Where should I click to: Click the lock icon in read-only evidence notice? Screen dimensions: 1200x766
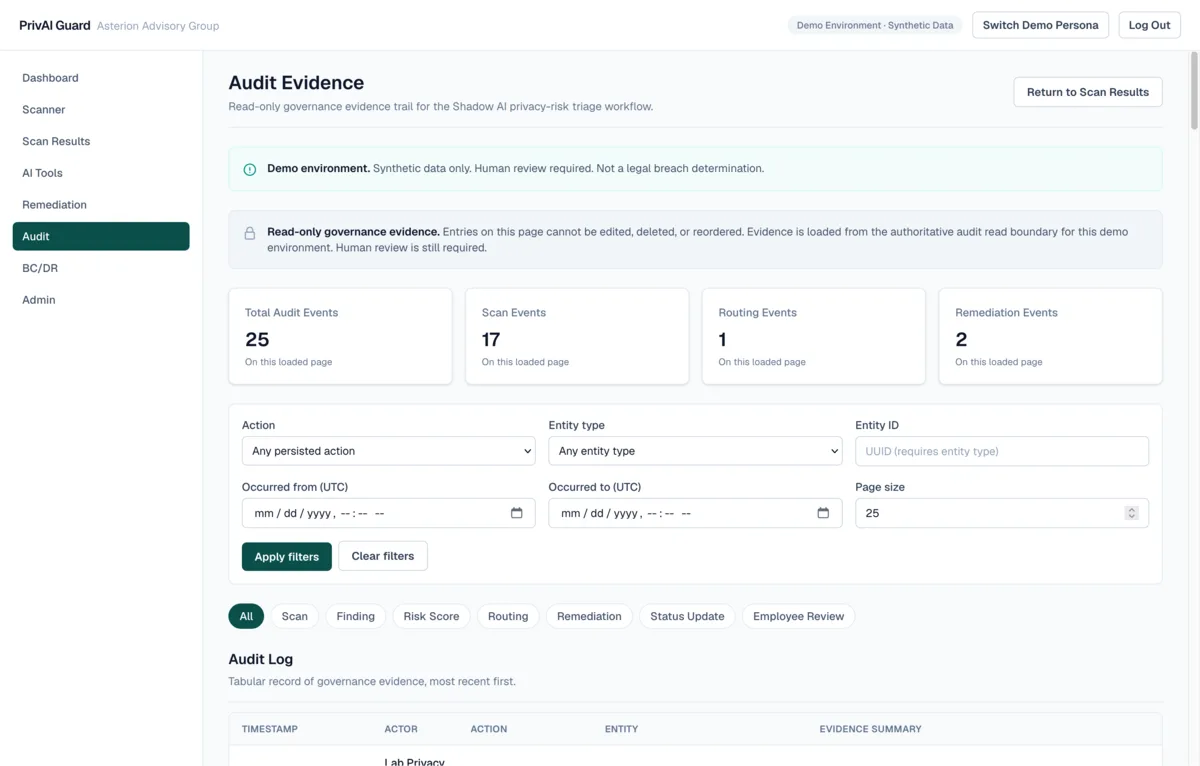tap(250, 233)
